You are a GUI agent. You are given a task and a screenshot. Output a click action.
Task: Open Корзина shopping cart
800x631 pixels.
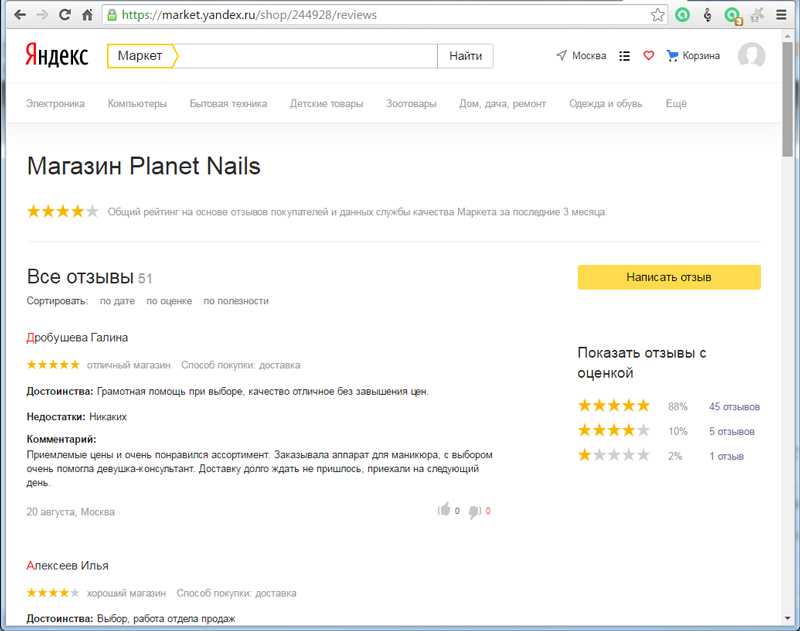pos(693,56)
